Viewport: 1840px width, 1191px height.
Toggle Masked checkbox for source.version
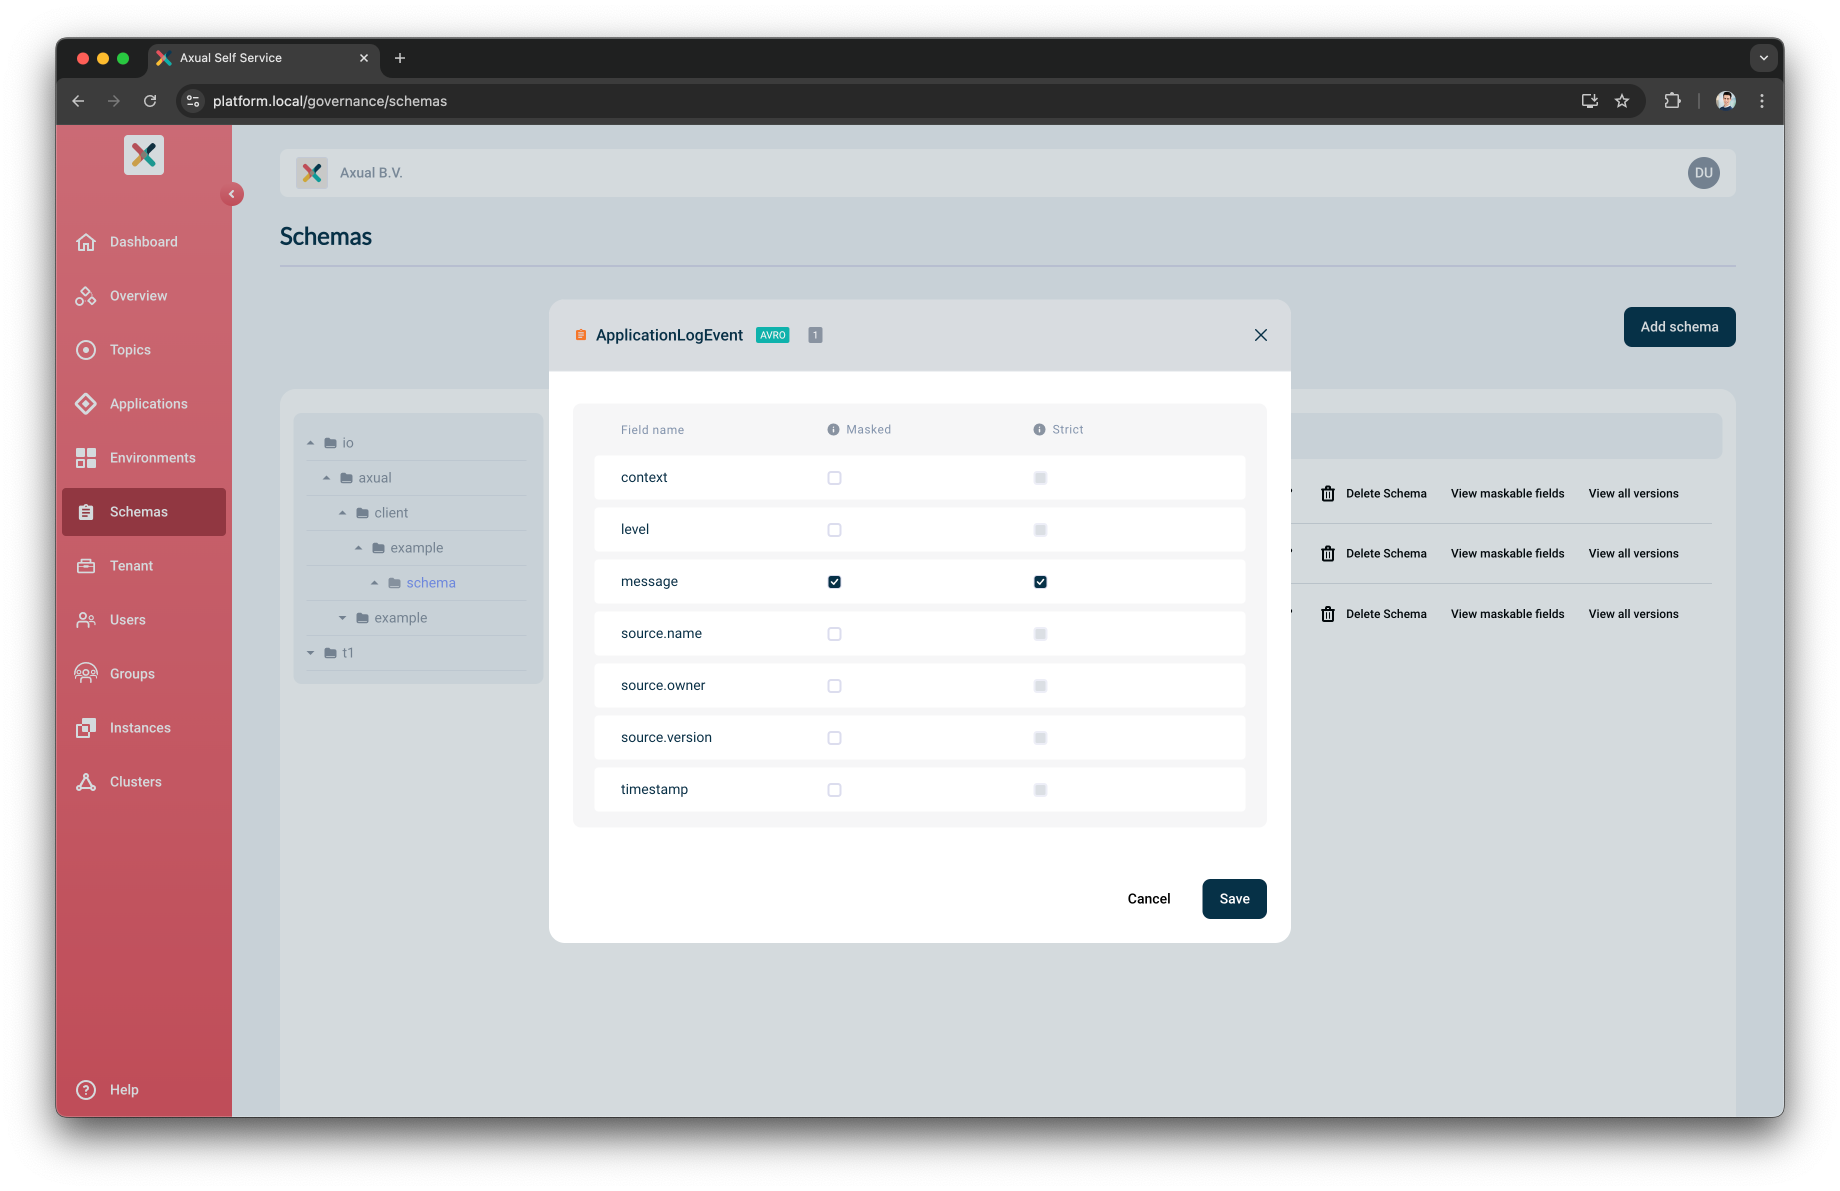pos(834,738)
